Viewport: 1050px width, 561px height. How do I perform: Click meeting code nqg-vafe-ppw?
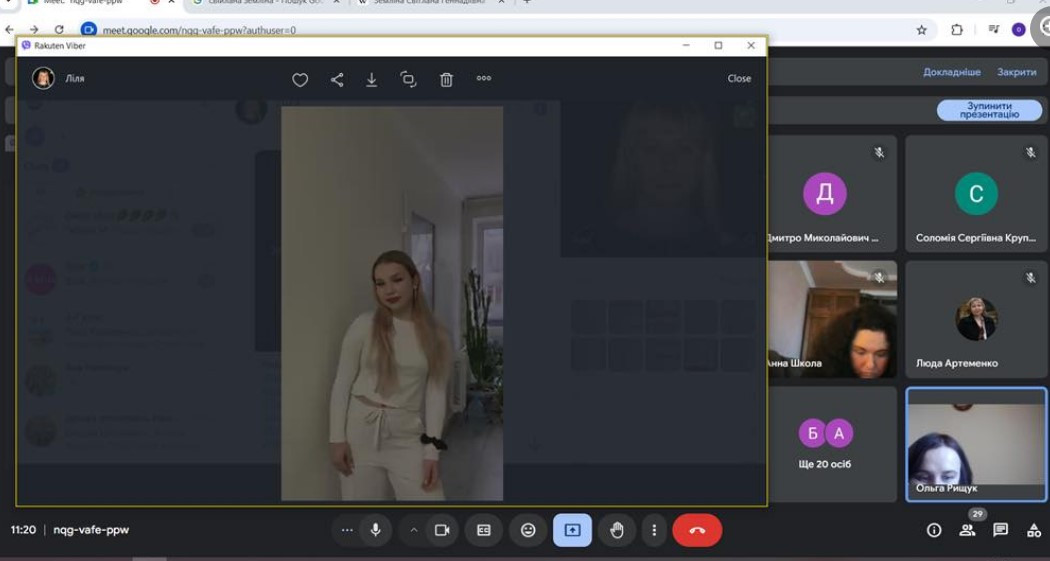click(x=91, y=530)
